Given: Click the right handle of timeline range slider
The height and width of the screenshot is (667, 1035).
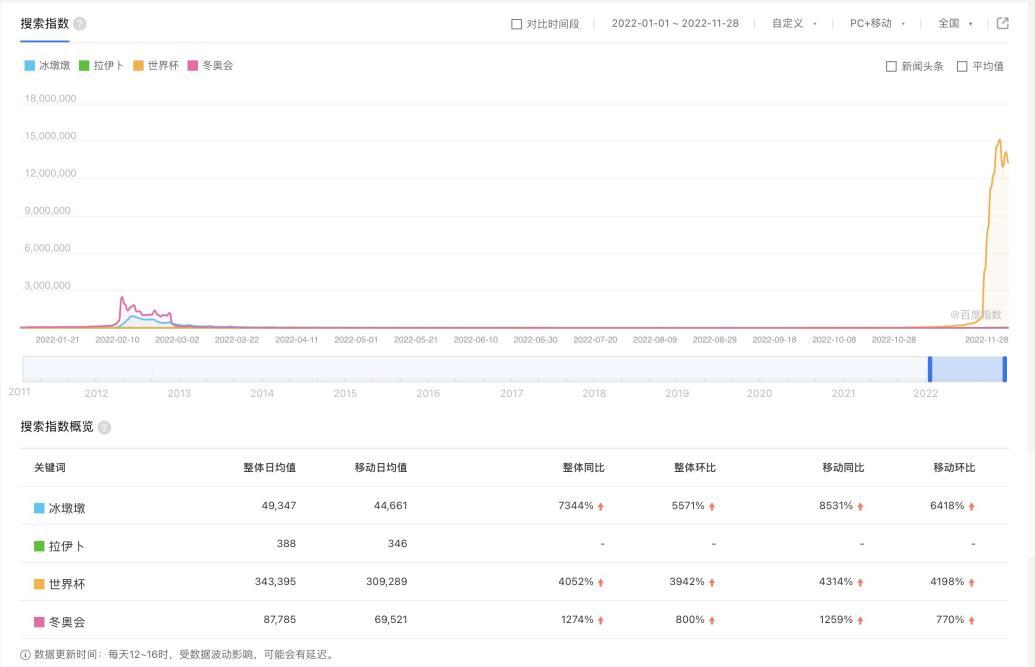Looking at the screenshot, I should point(1005,369).
